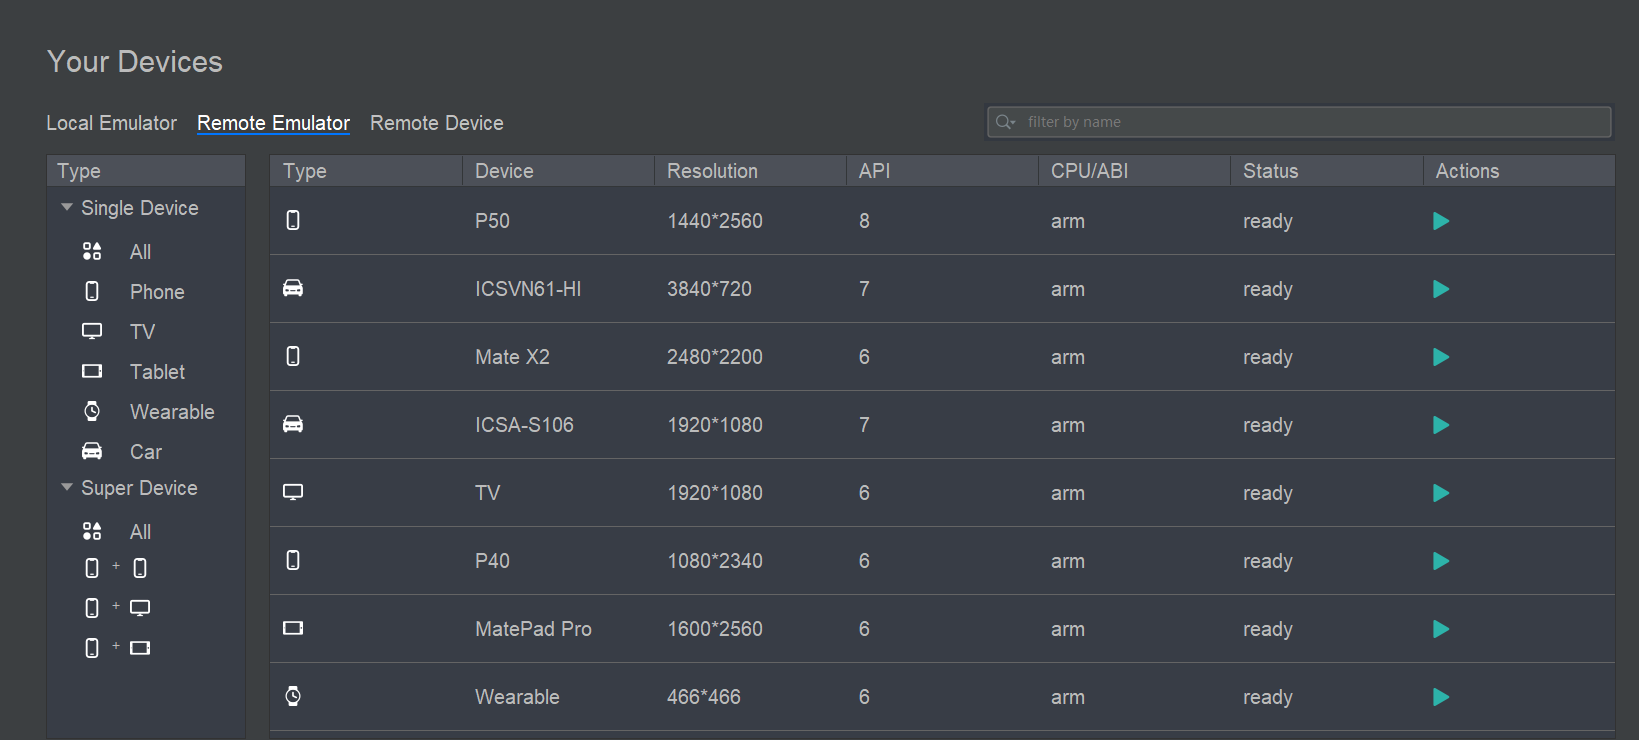Image resolution: width=1639 pixels, height=740 pixels.
Task: Click the 1080*2340 resolution cell
Action: pyautogui.click(x=715, y=561)
